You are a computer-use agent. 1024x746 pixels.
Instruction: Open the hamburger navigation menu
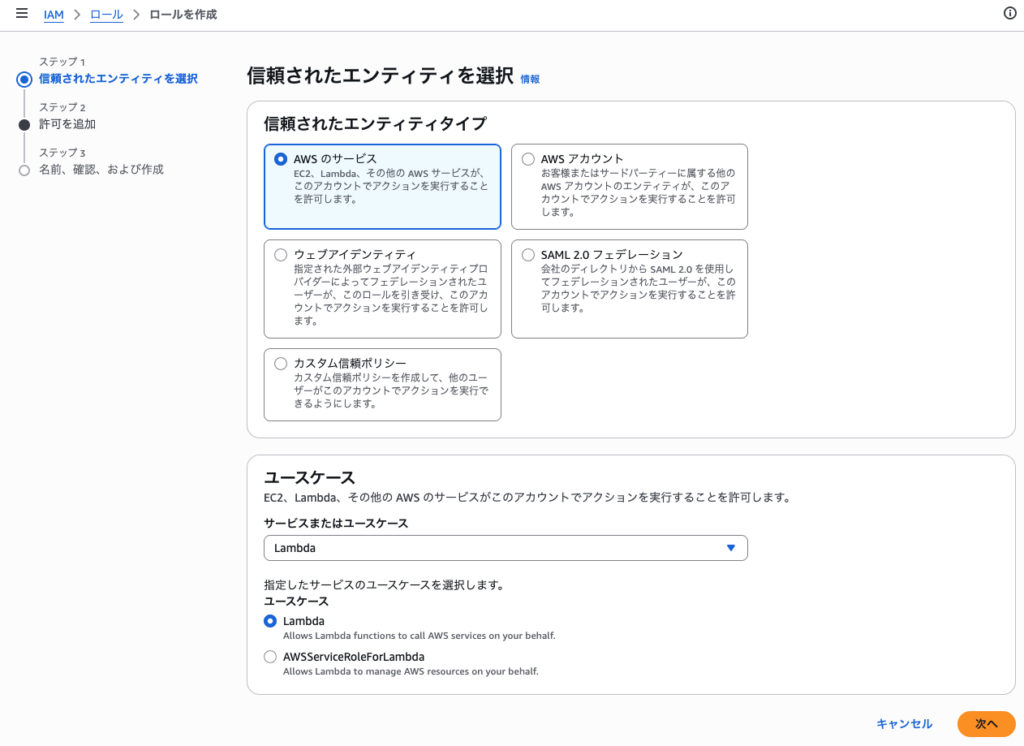pyautogui.click(x=21, y=14)
